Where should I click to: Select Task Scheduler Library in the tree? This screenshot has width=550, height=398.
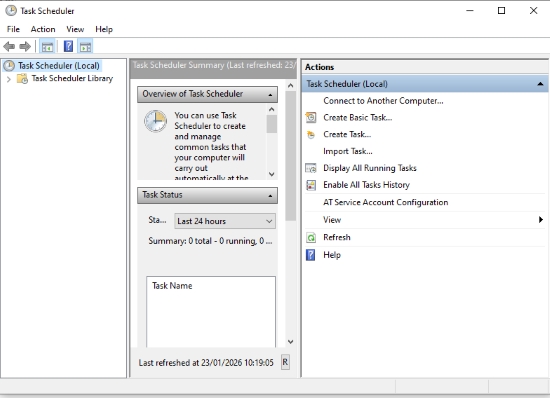pyautogui.click(x=72, y=78)
